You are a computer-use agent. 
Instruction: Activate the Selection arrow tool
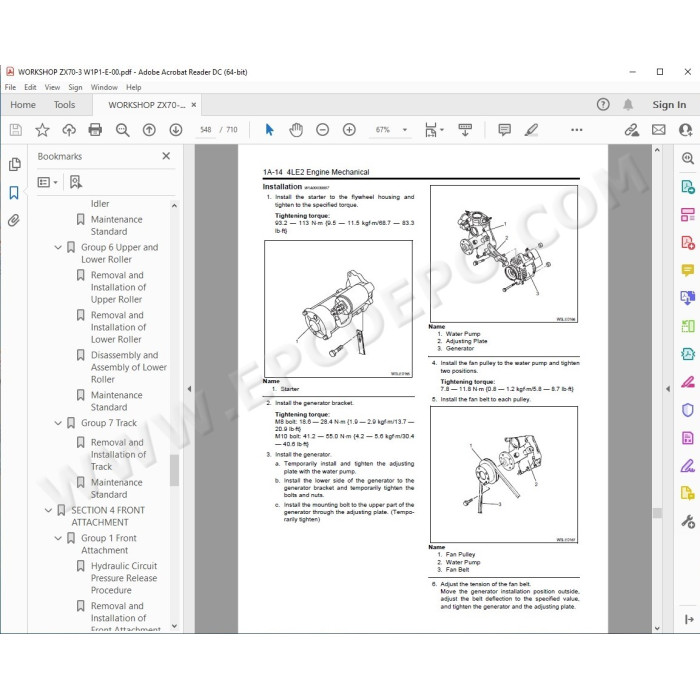click(x=269, y=130)
